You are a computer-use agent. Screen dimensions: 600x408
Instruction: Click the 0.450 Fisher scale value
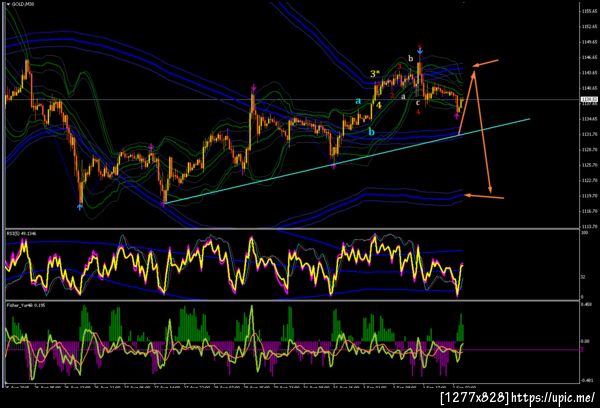coord(587,305)
